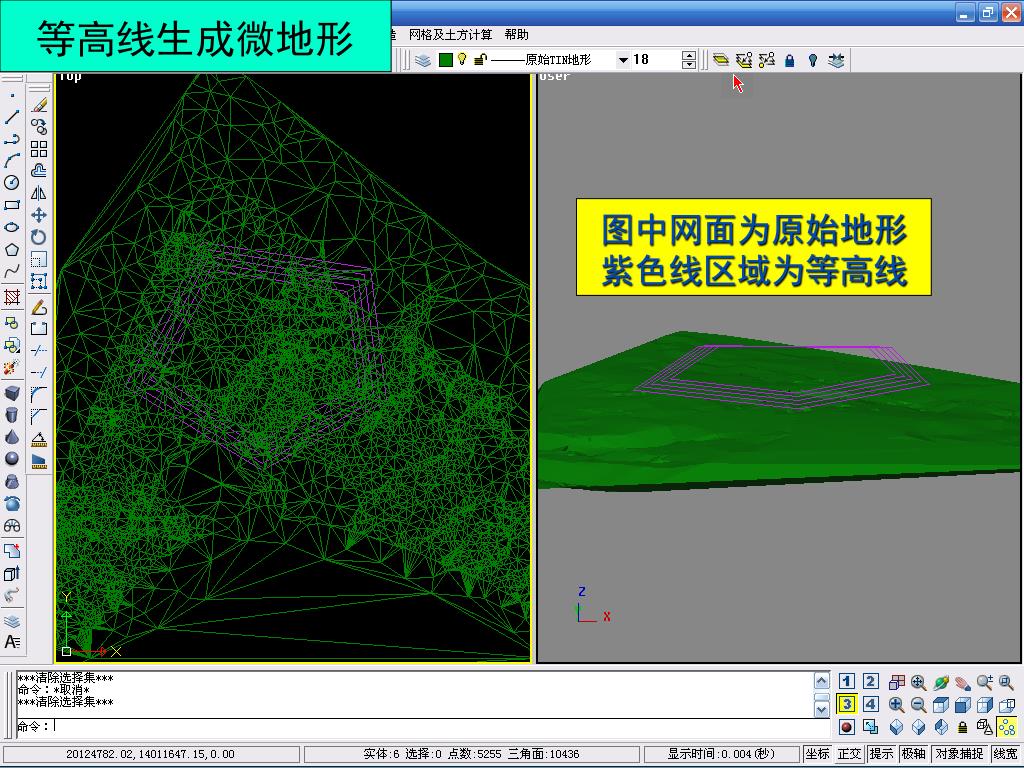Toggle the view lock padlock icon

coord(963,727)
